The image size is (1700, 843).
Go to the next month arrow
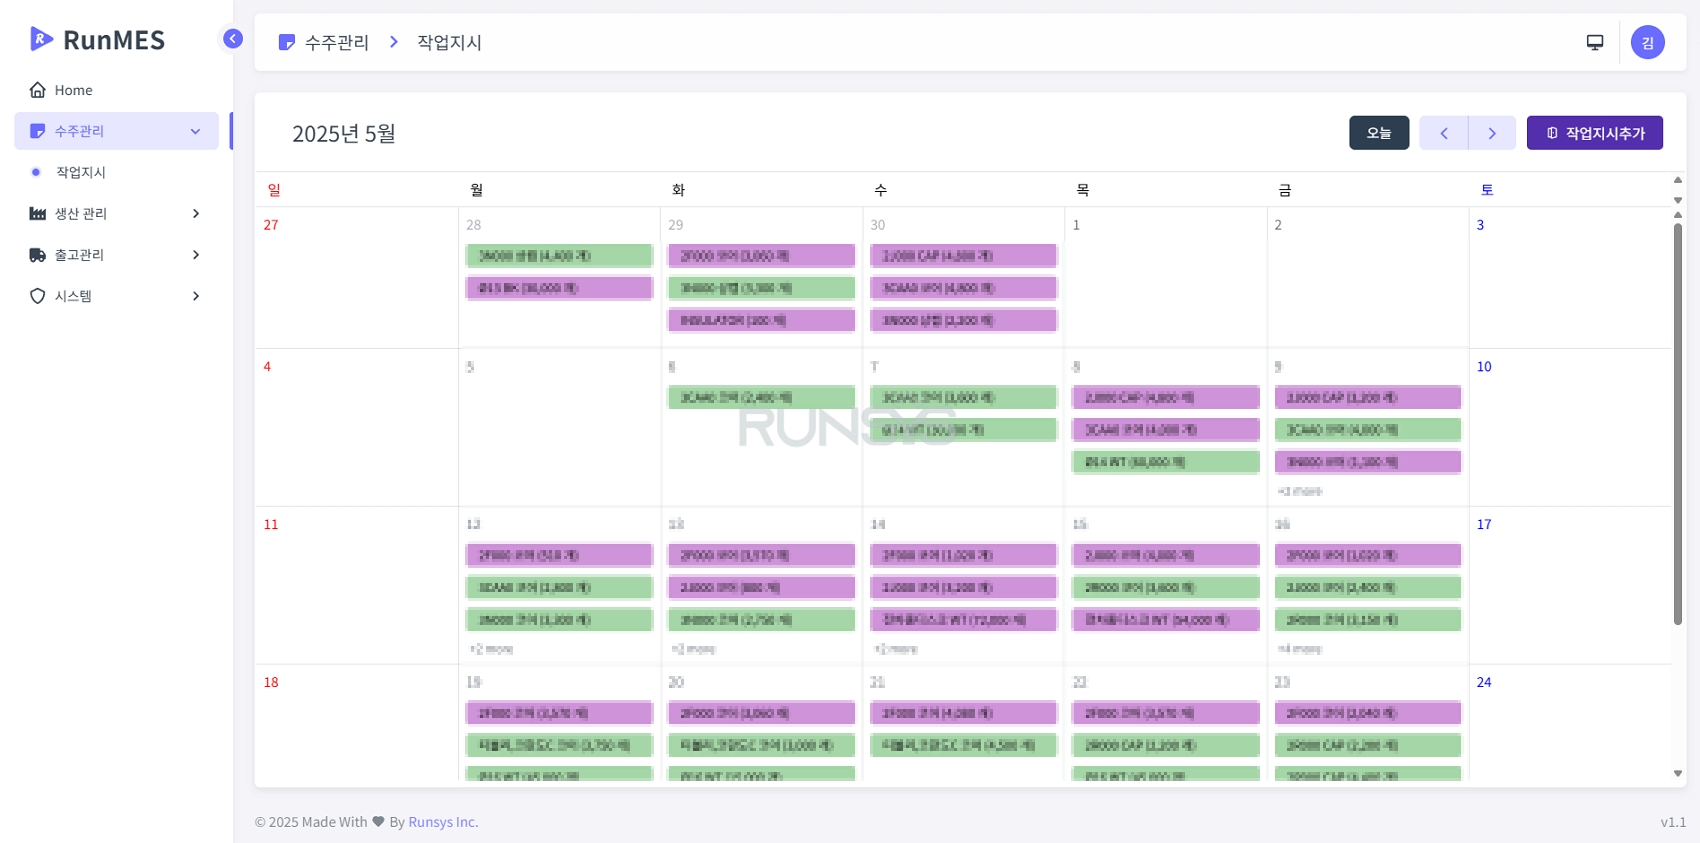[1492, 133]
